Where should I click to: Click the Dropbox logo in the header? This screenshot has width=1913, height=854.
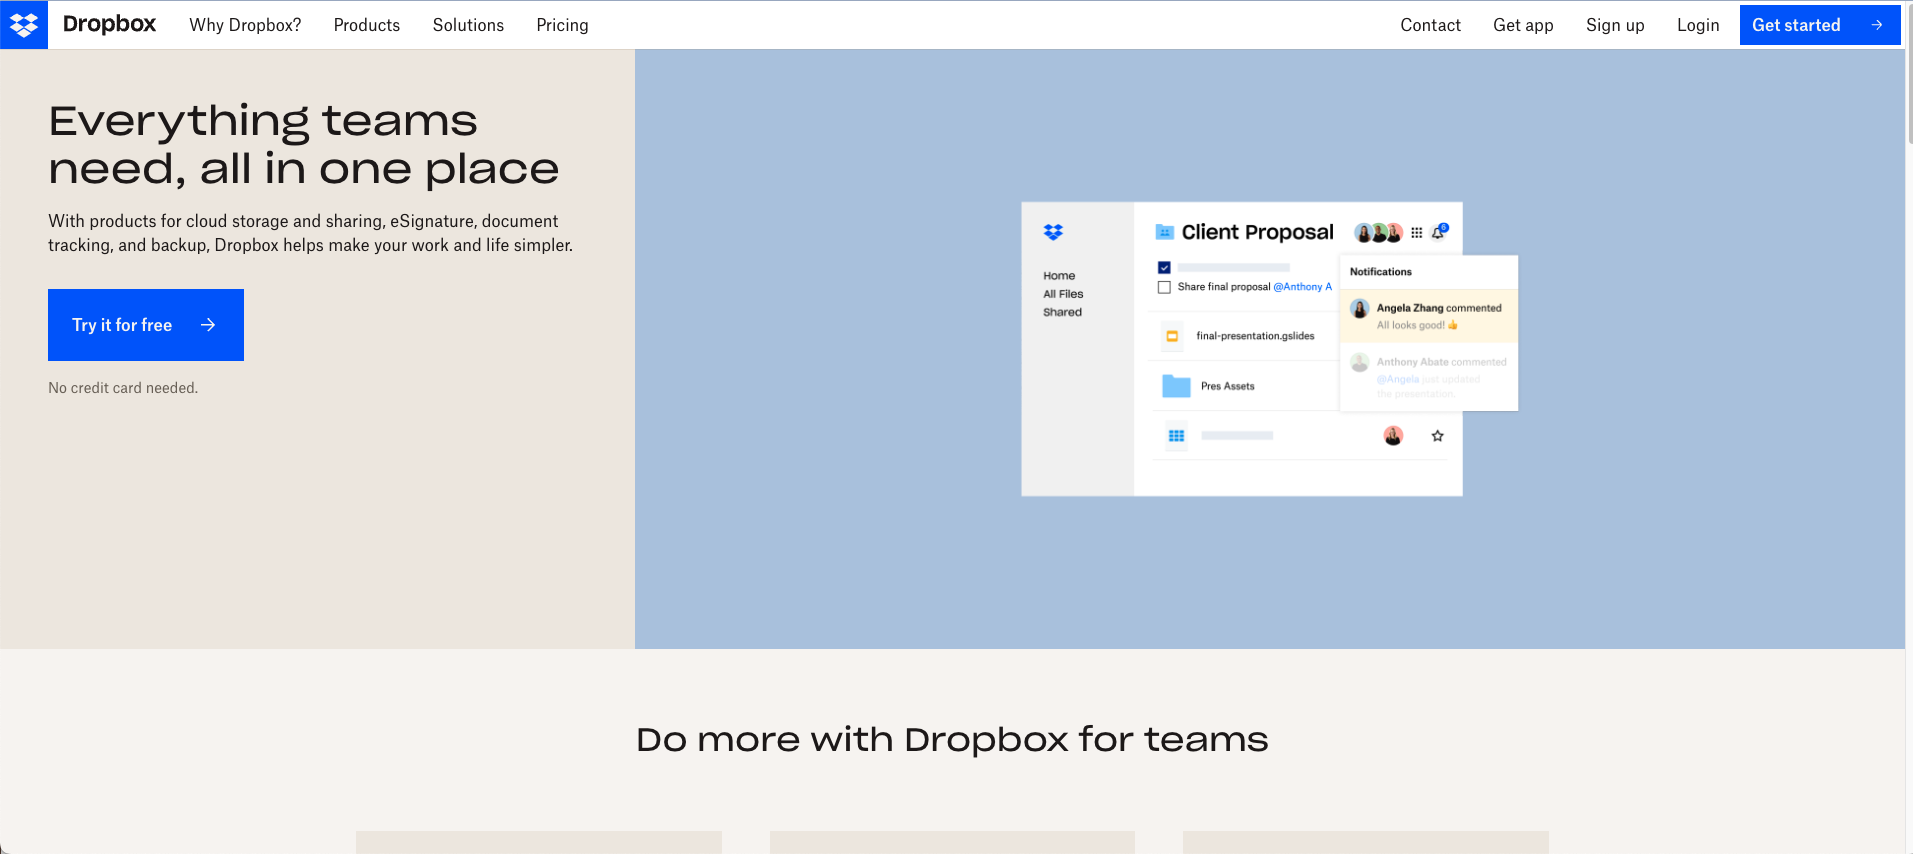(24, 25)
